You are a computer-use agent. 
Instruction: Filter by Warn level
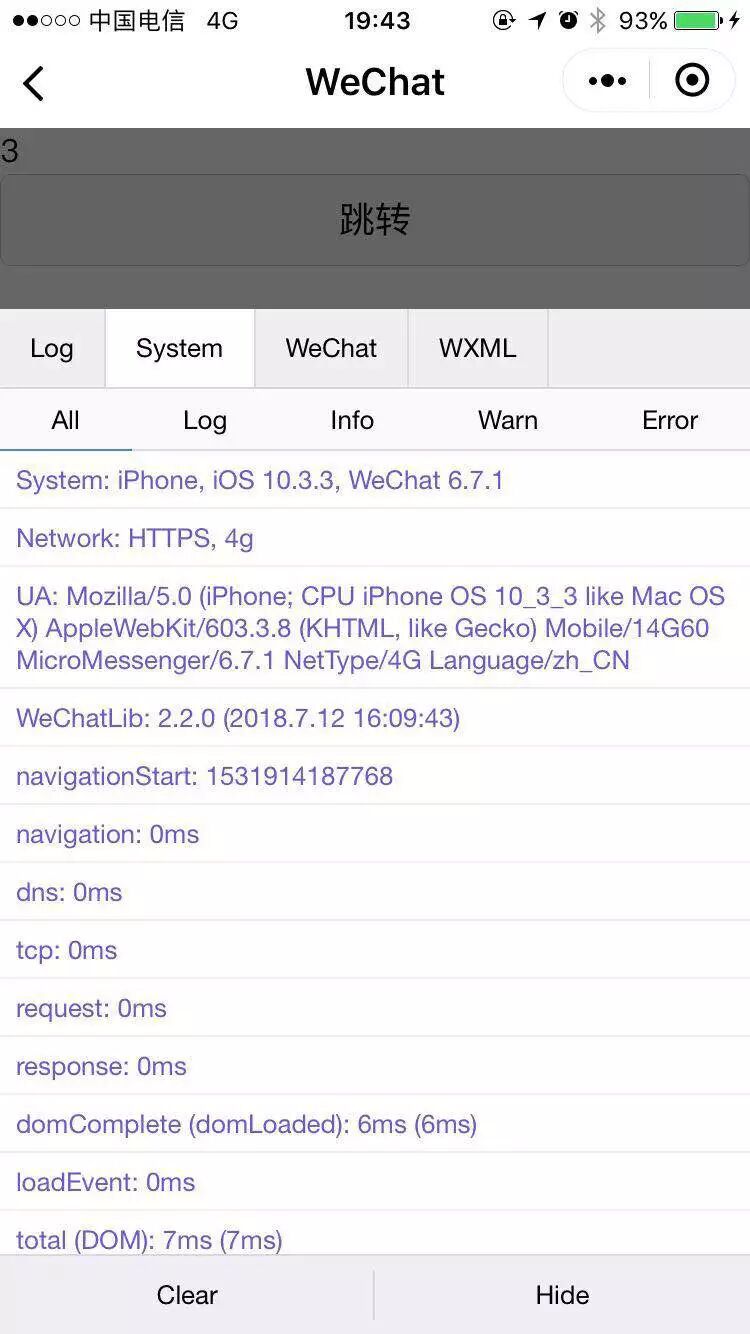coord(508,420)
